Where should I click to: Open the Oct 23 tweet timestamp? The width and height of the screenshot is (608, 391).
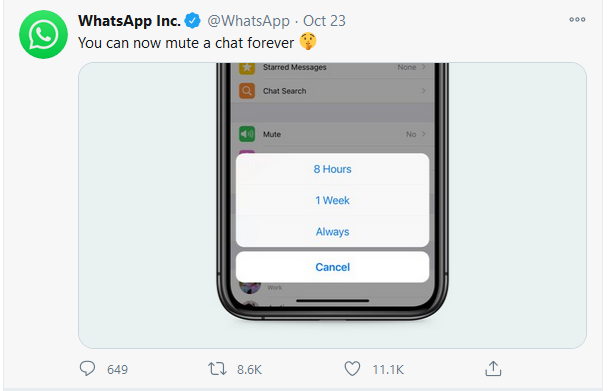(x=324, y=21)
